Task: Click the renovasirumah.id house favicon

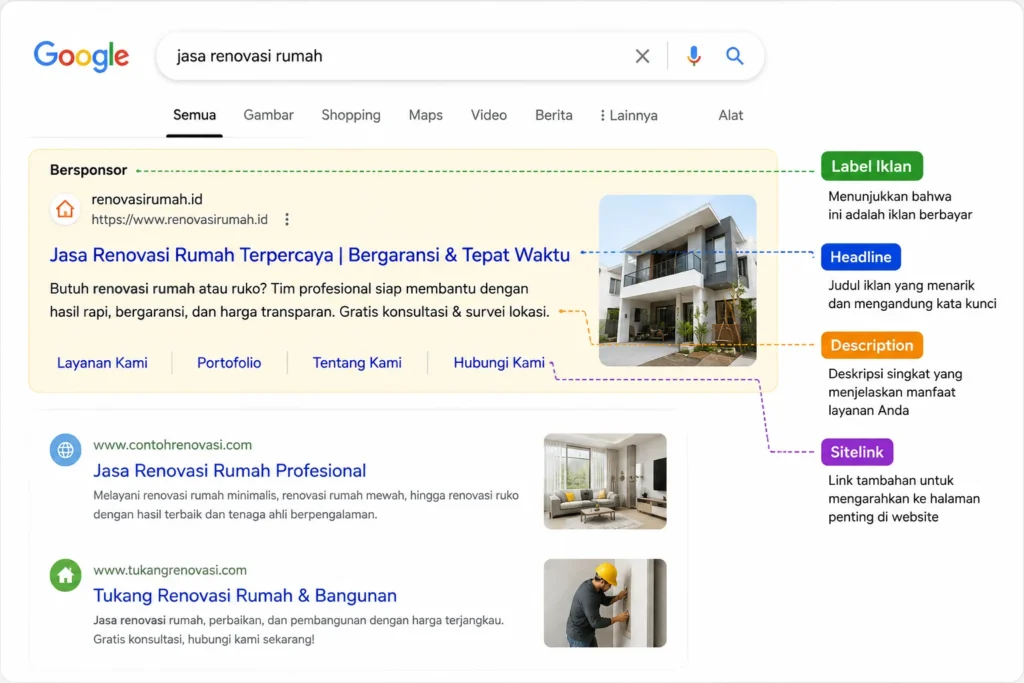Action: point(65,209)
